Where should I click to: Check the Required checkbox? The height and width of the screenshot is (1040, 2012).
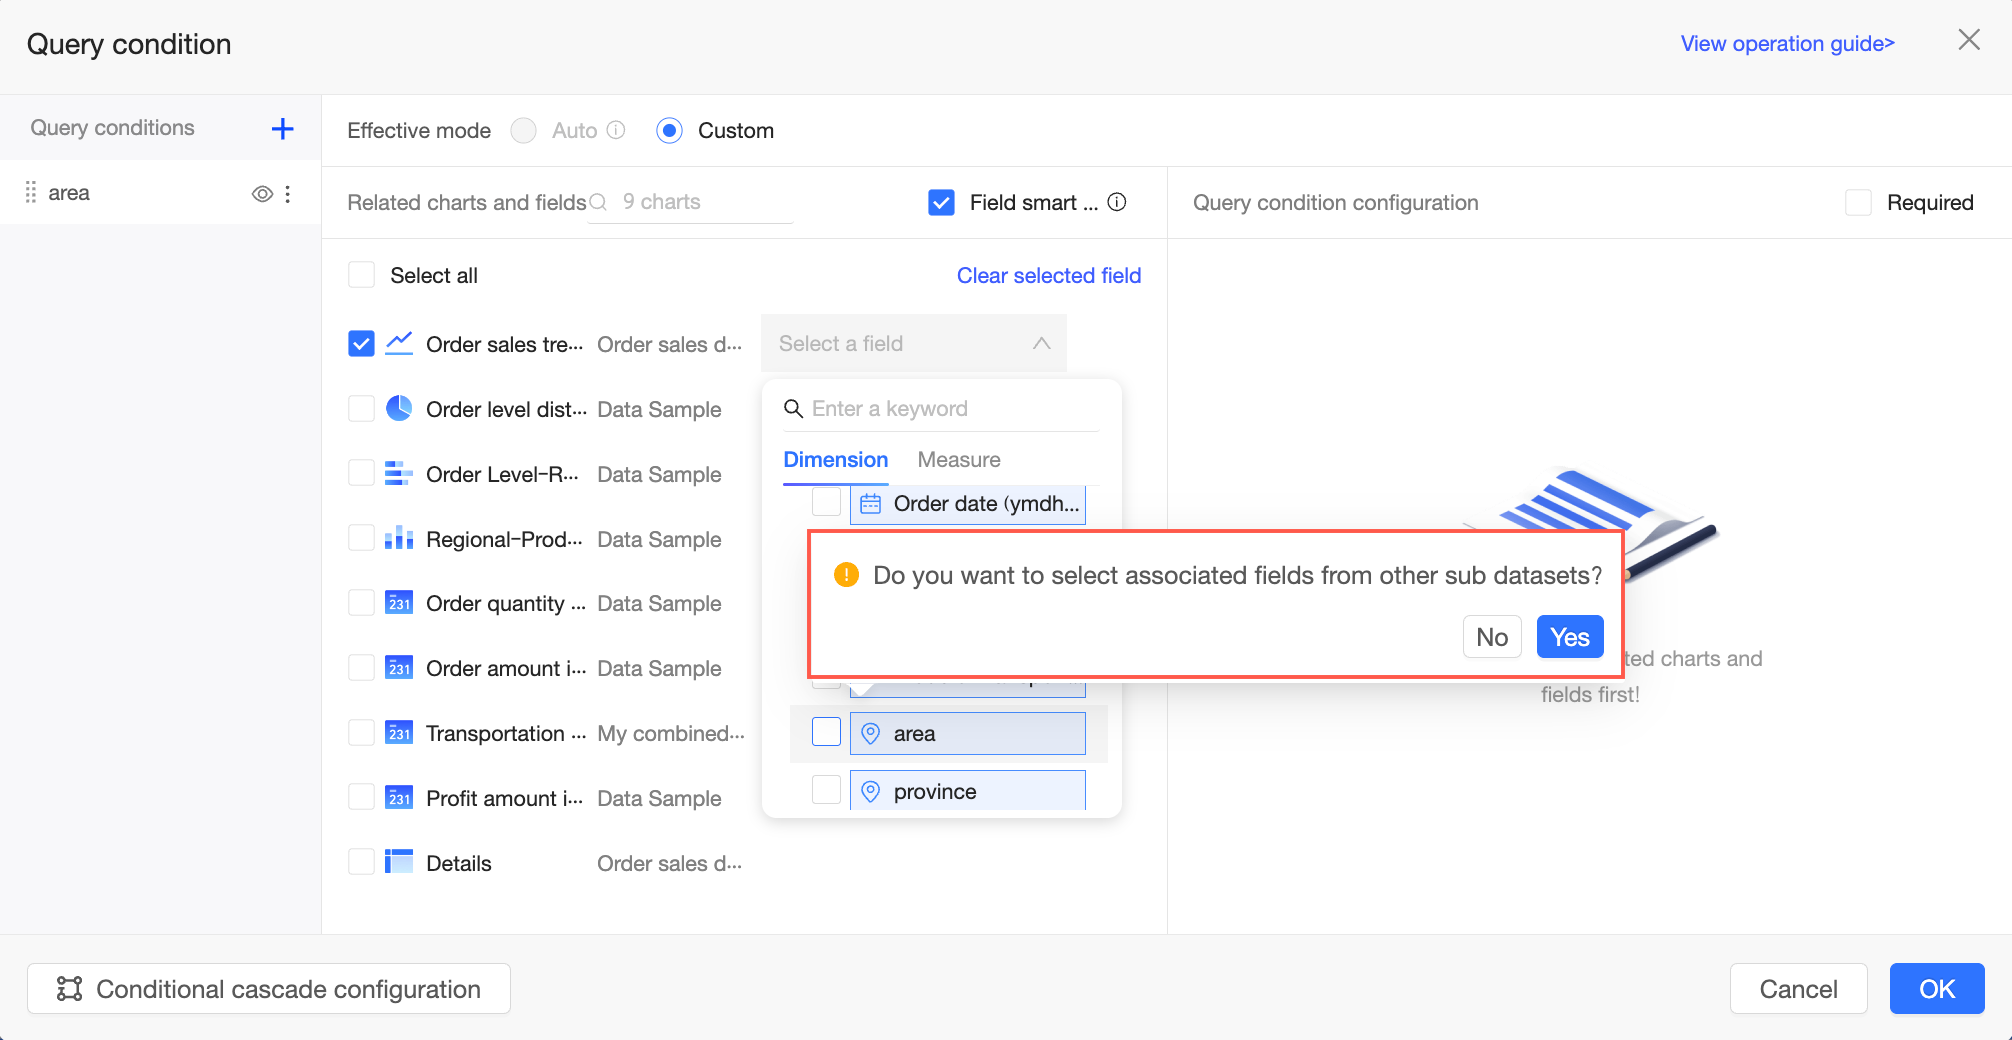click(x=1858, y=202)
